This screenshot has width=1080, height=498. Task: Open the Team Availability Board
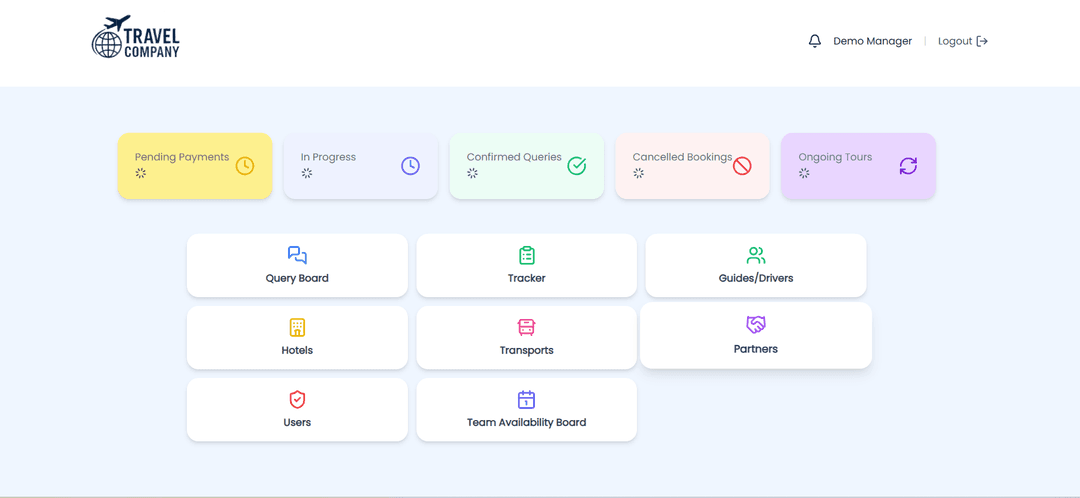[x=526, y=410]
